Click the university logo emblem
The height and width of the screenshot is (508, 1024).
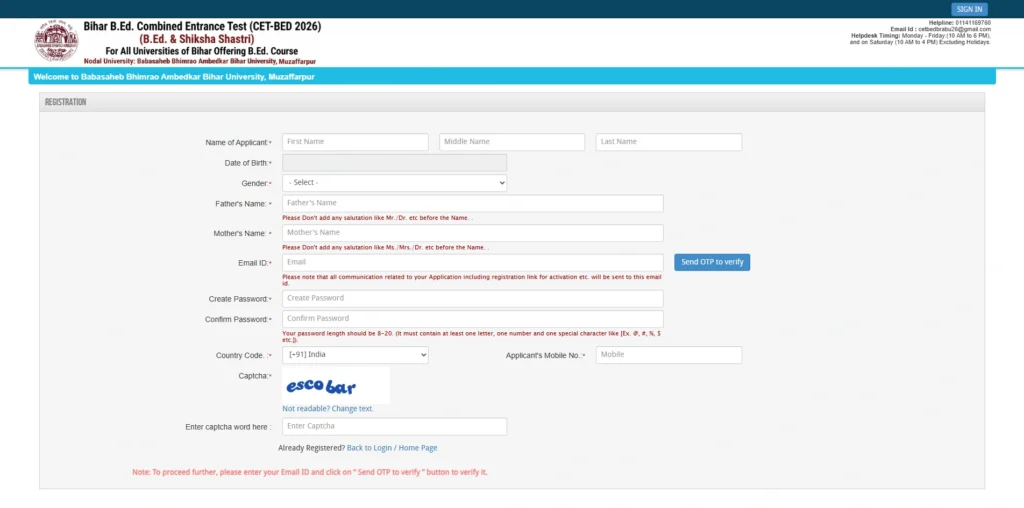point(56,42)
